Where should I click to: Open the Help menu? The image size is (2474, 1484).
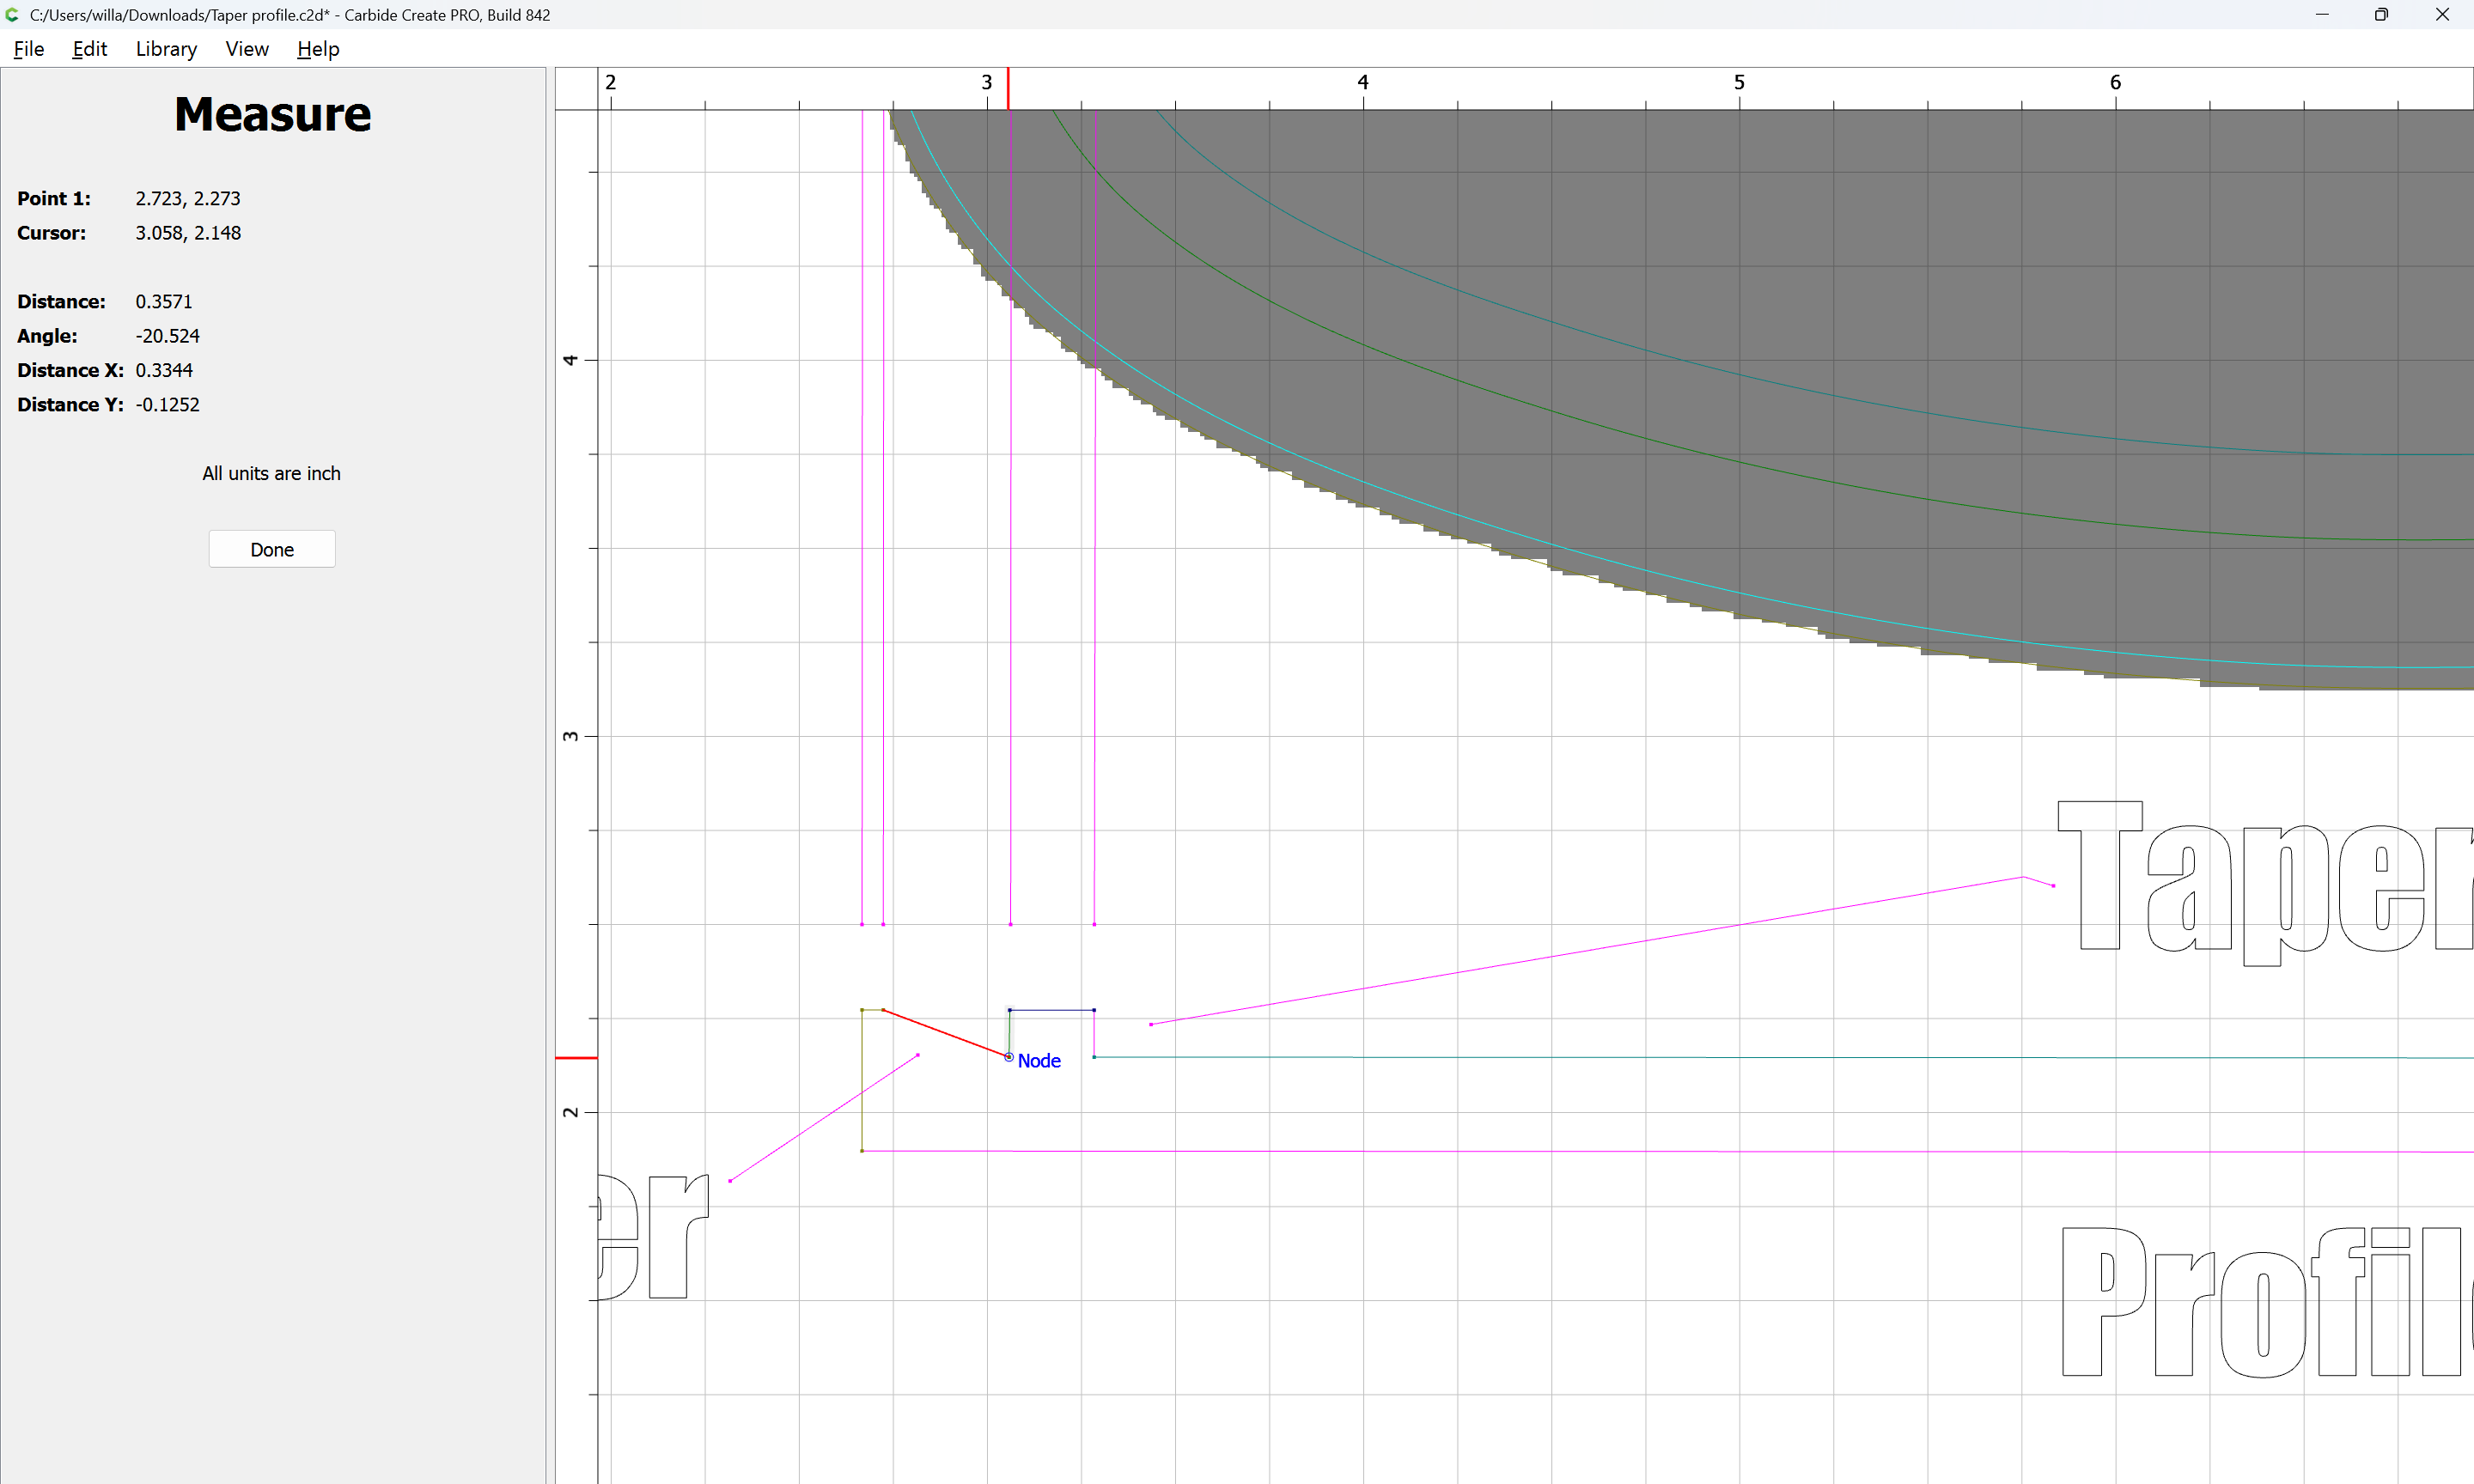[x=318, y=49]
